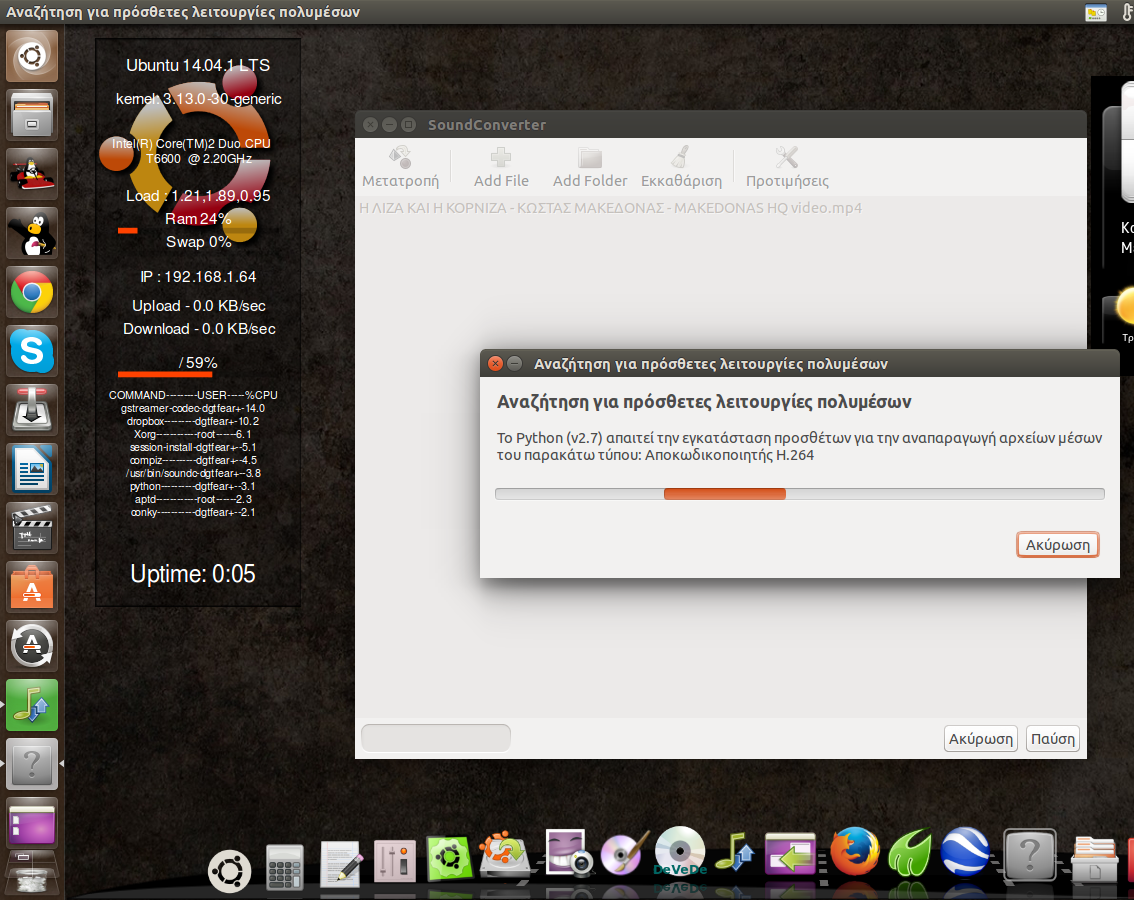
Task: Cancel the codec search dialog with Ακύρωση
Action: click(x=1057, y=545)
